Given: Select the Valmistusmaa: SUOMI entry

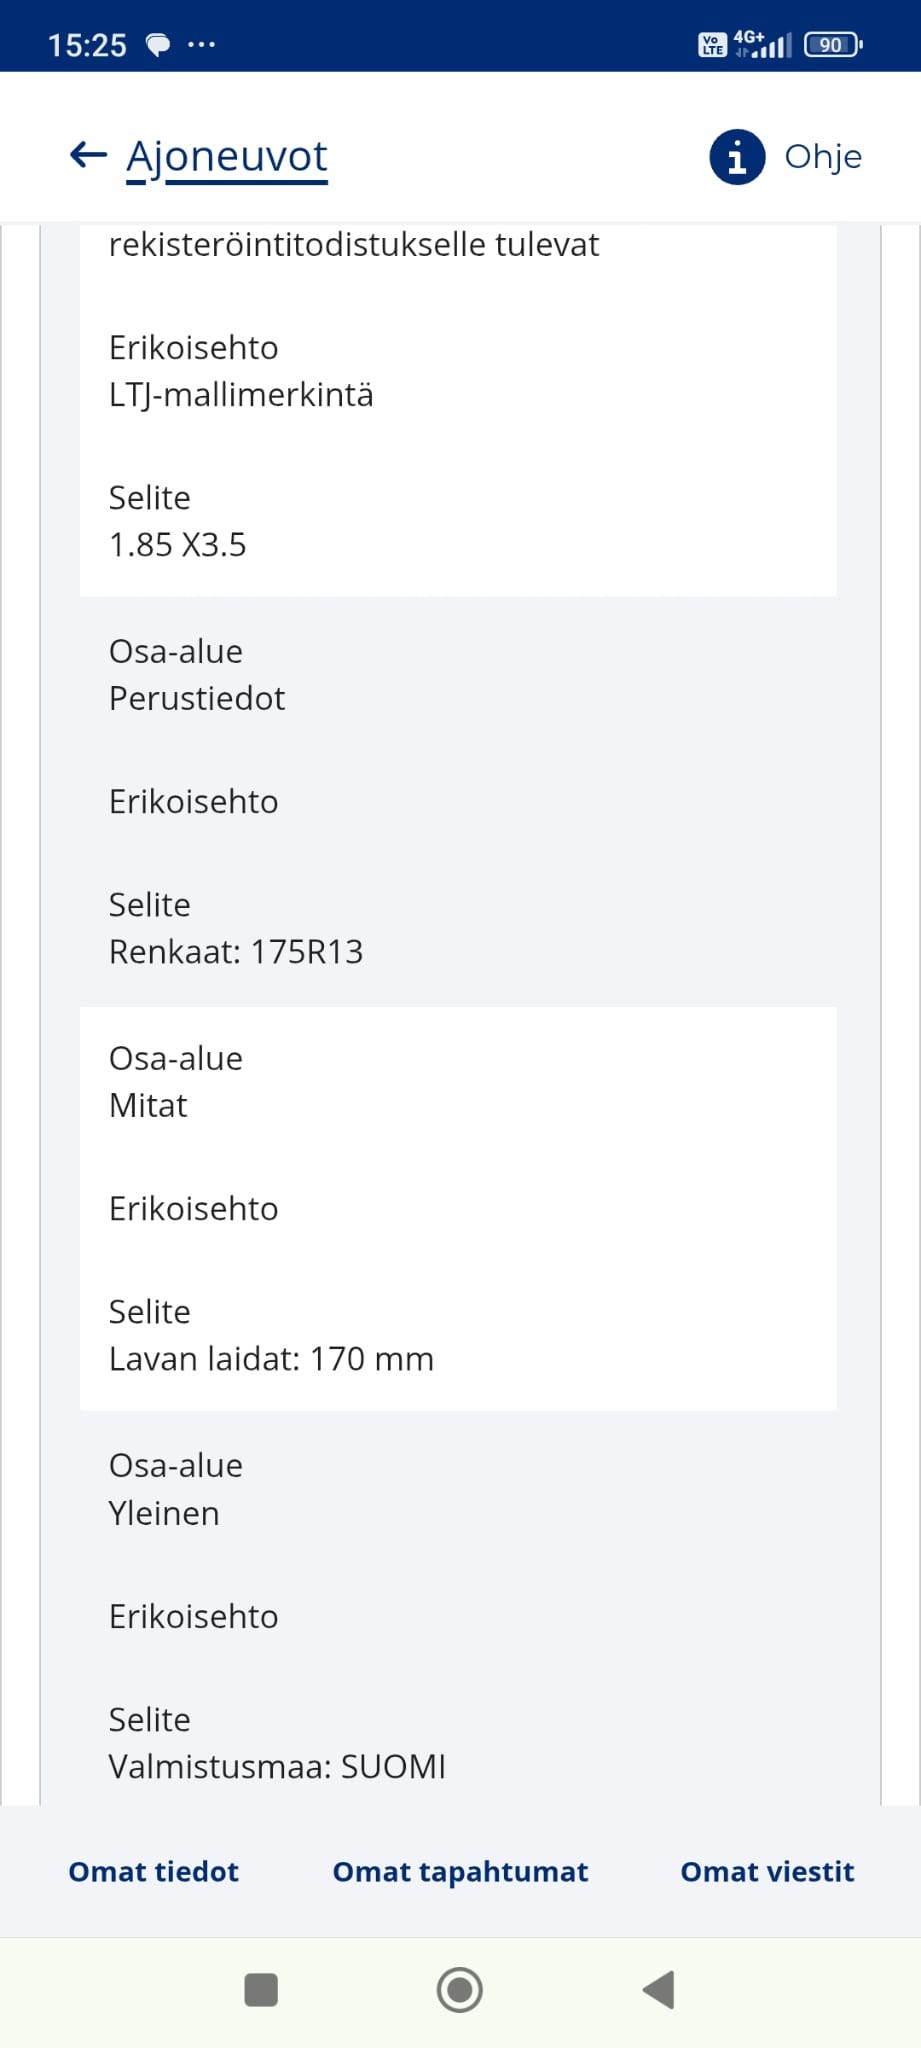Looking at the screenshot, I should pos(277,1767).
